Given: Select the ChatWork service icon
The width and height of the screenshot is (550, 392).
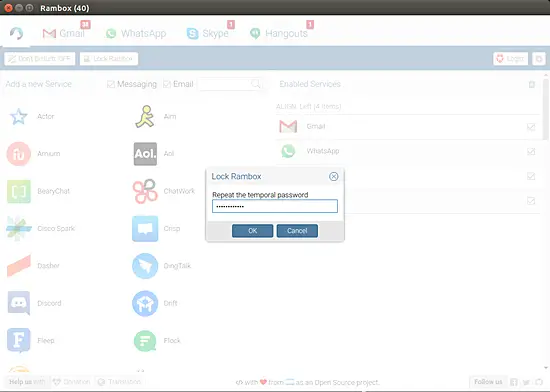Looking at the screenshot, I should 145,191.
